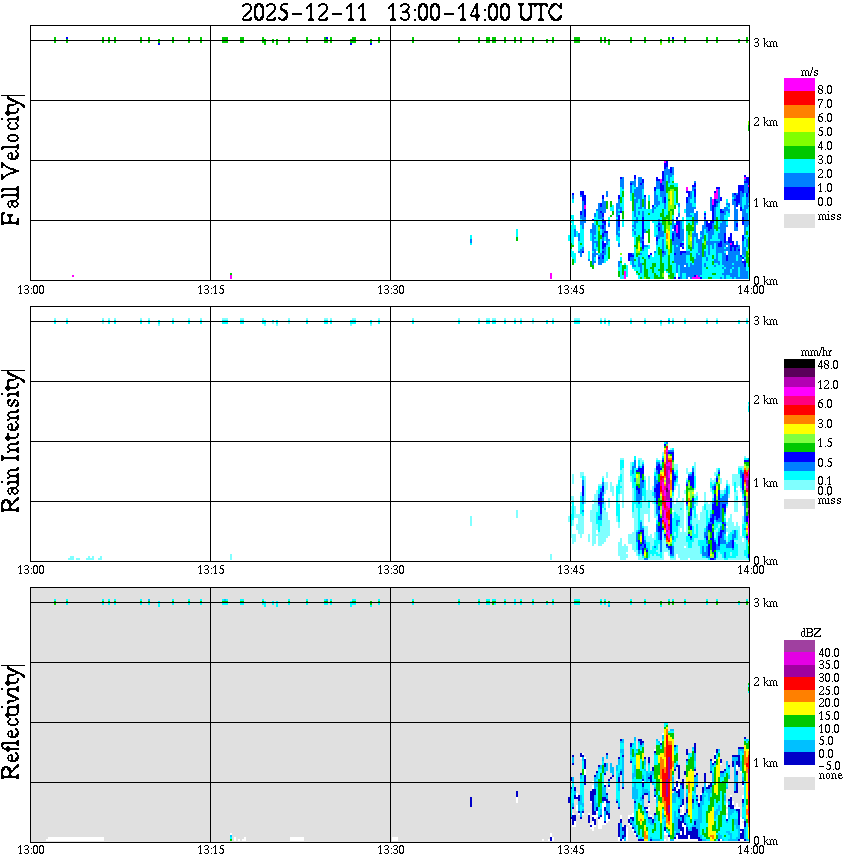Screen dimensions: 850x868
Task: Click '1 km' height label of Reflectivity panel
Action: pos(765,763)
